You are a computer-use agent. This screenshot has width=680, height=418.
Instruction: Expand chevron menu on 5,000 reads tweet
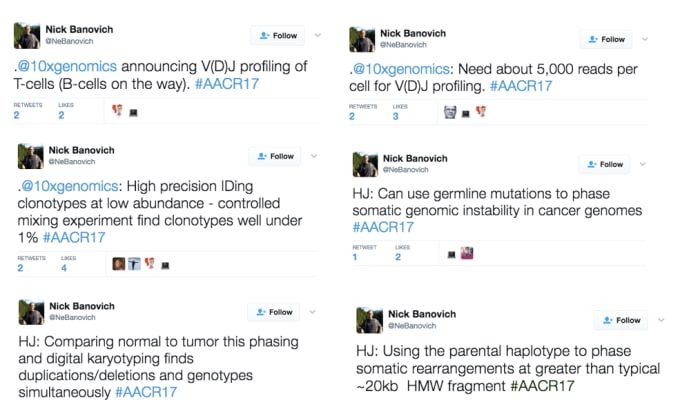point(645,39)
